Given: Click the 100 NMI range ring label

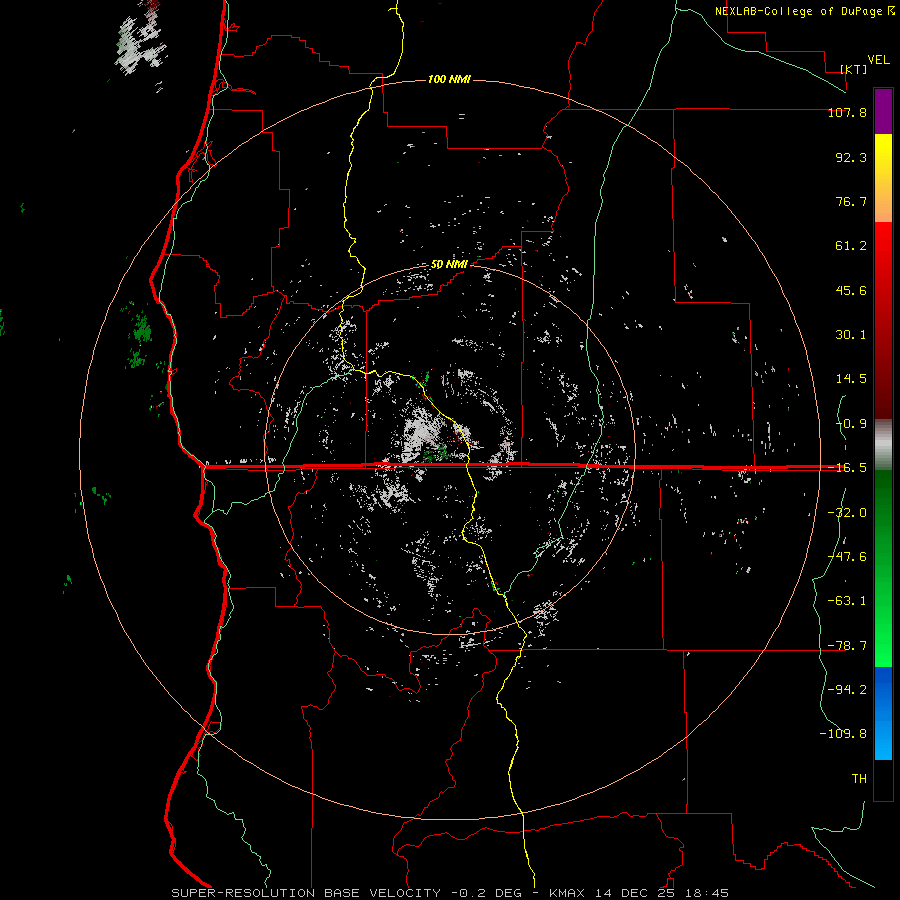Looking at the screenshot, I should coord(449,79).
